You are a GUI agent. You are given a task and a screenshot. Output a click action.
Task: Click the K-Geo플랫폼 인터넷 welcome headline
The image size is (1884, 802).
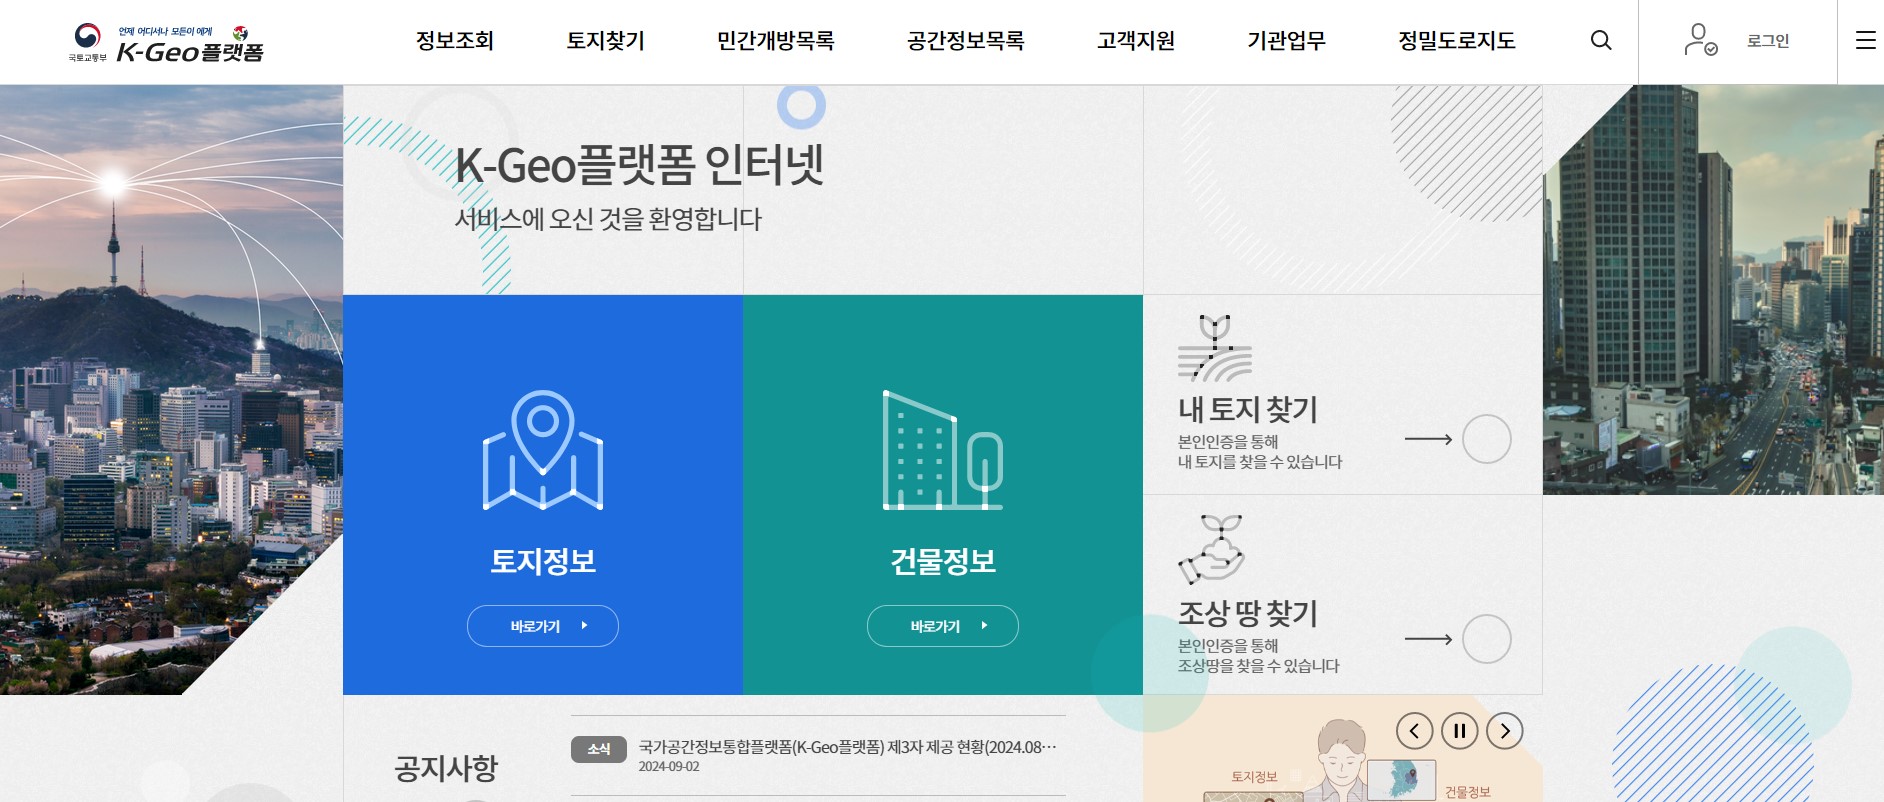point(640,165)
